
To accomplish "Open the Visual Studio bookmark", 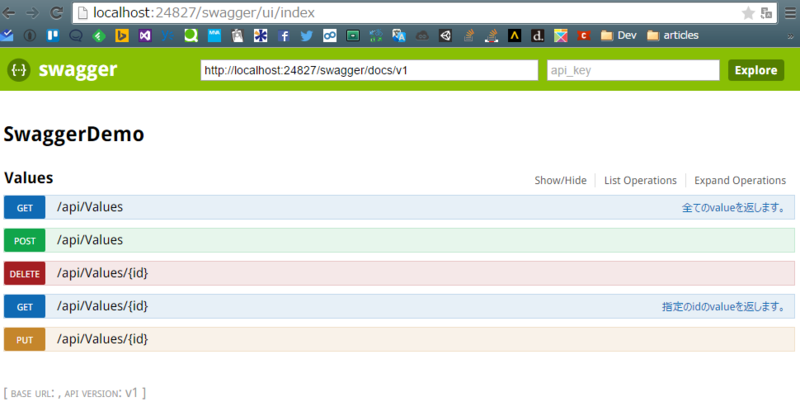I will click(145, 35).
